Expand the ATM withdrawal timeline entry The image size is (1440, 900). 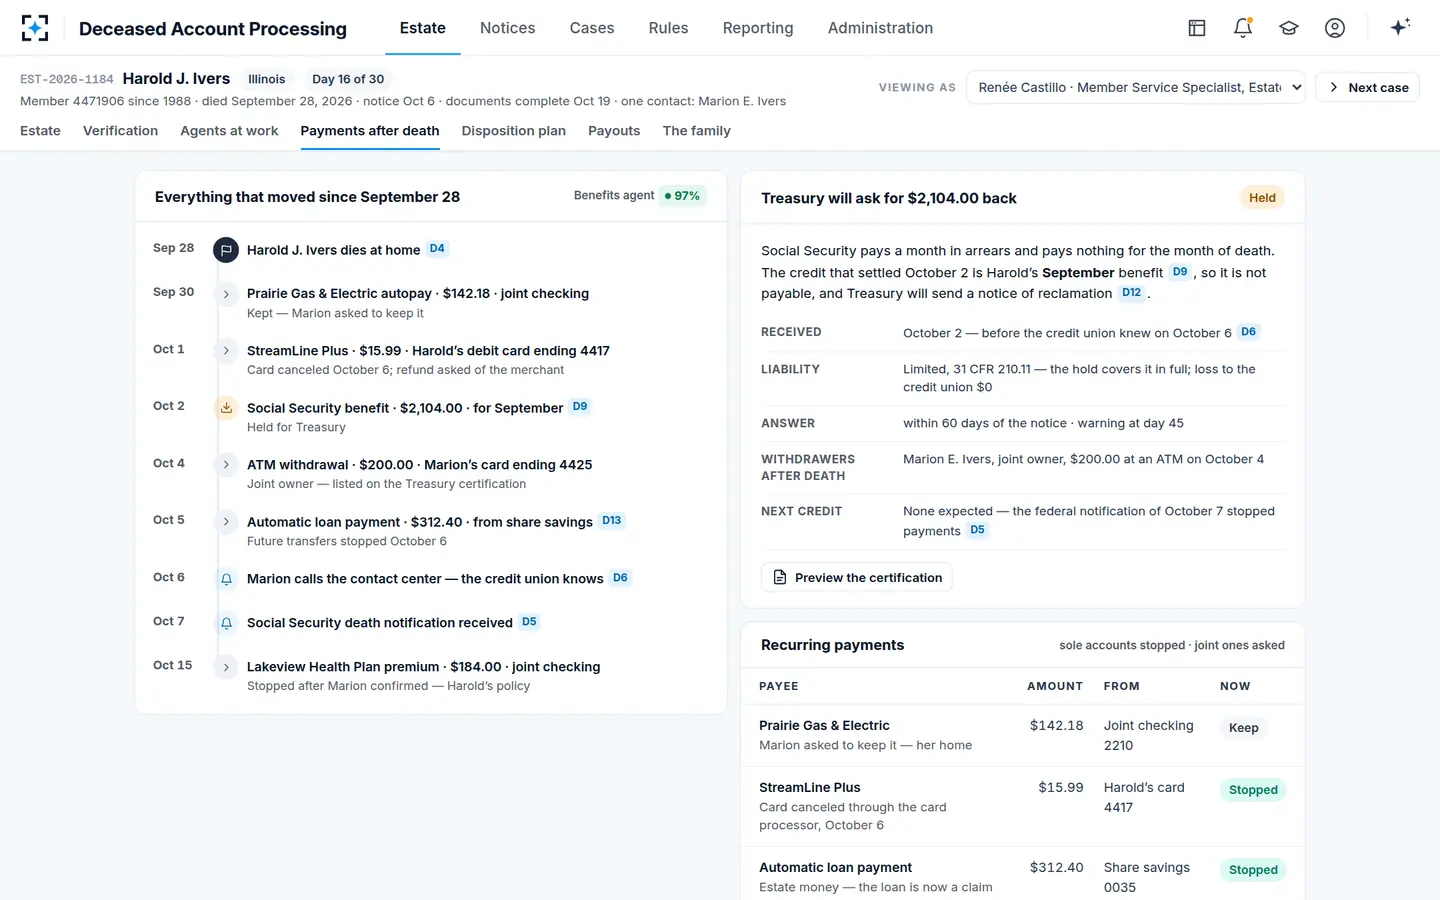226,465
